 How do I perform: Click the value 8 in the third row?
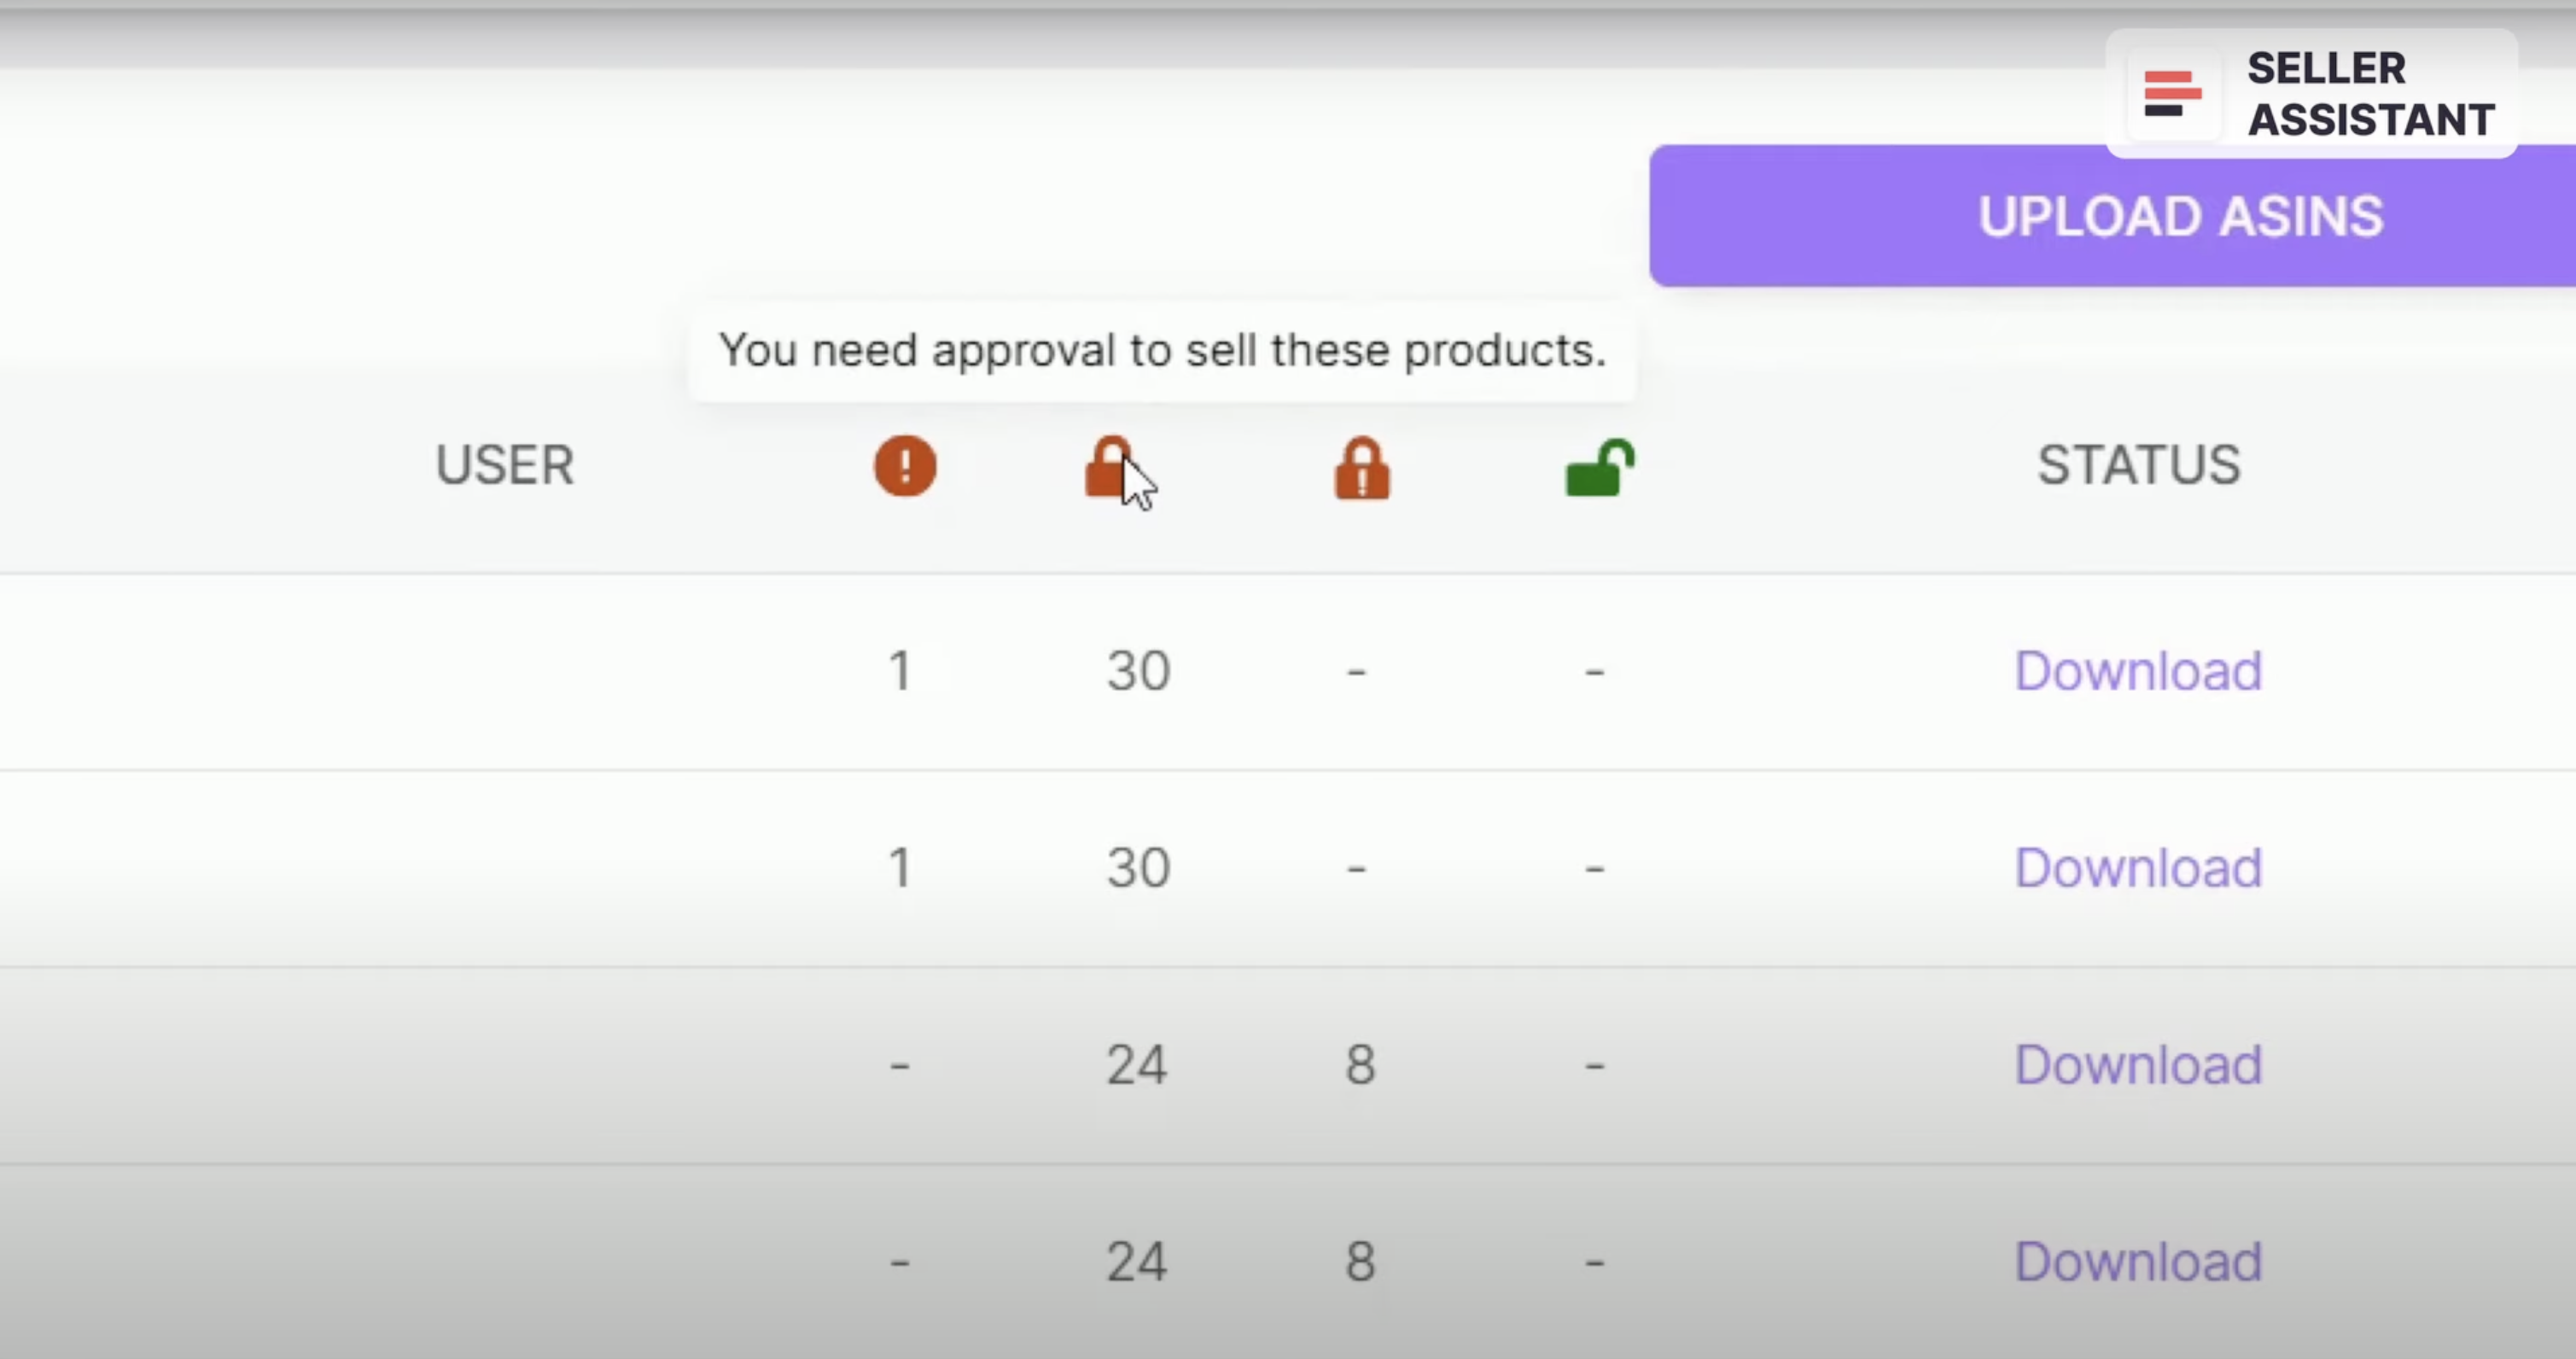(1358, 1064)
